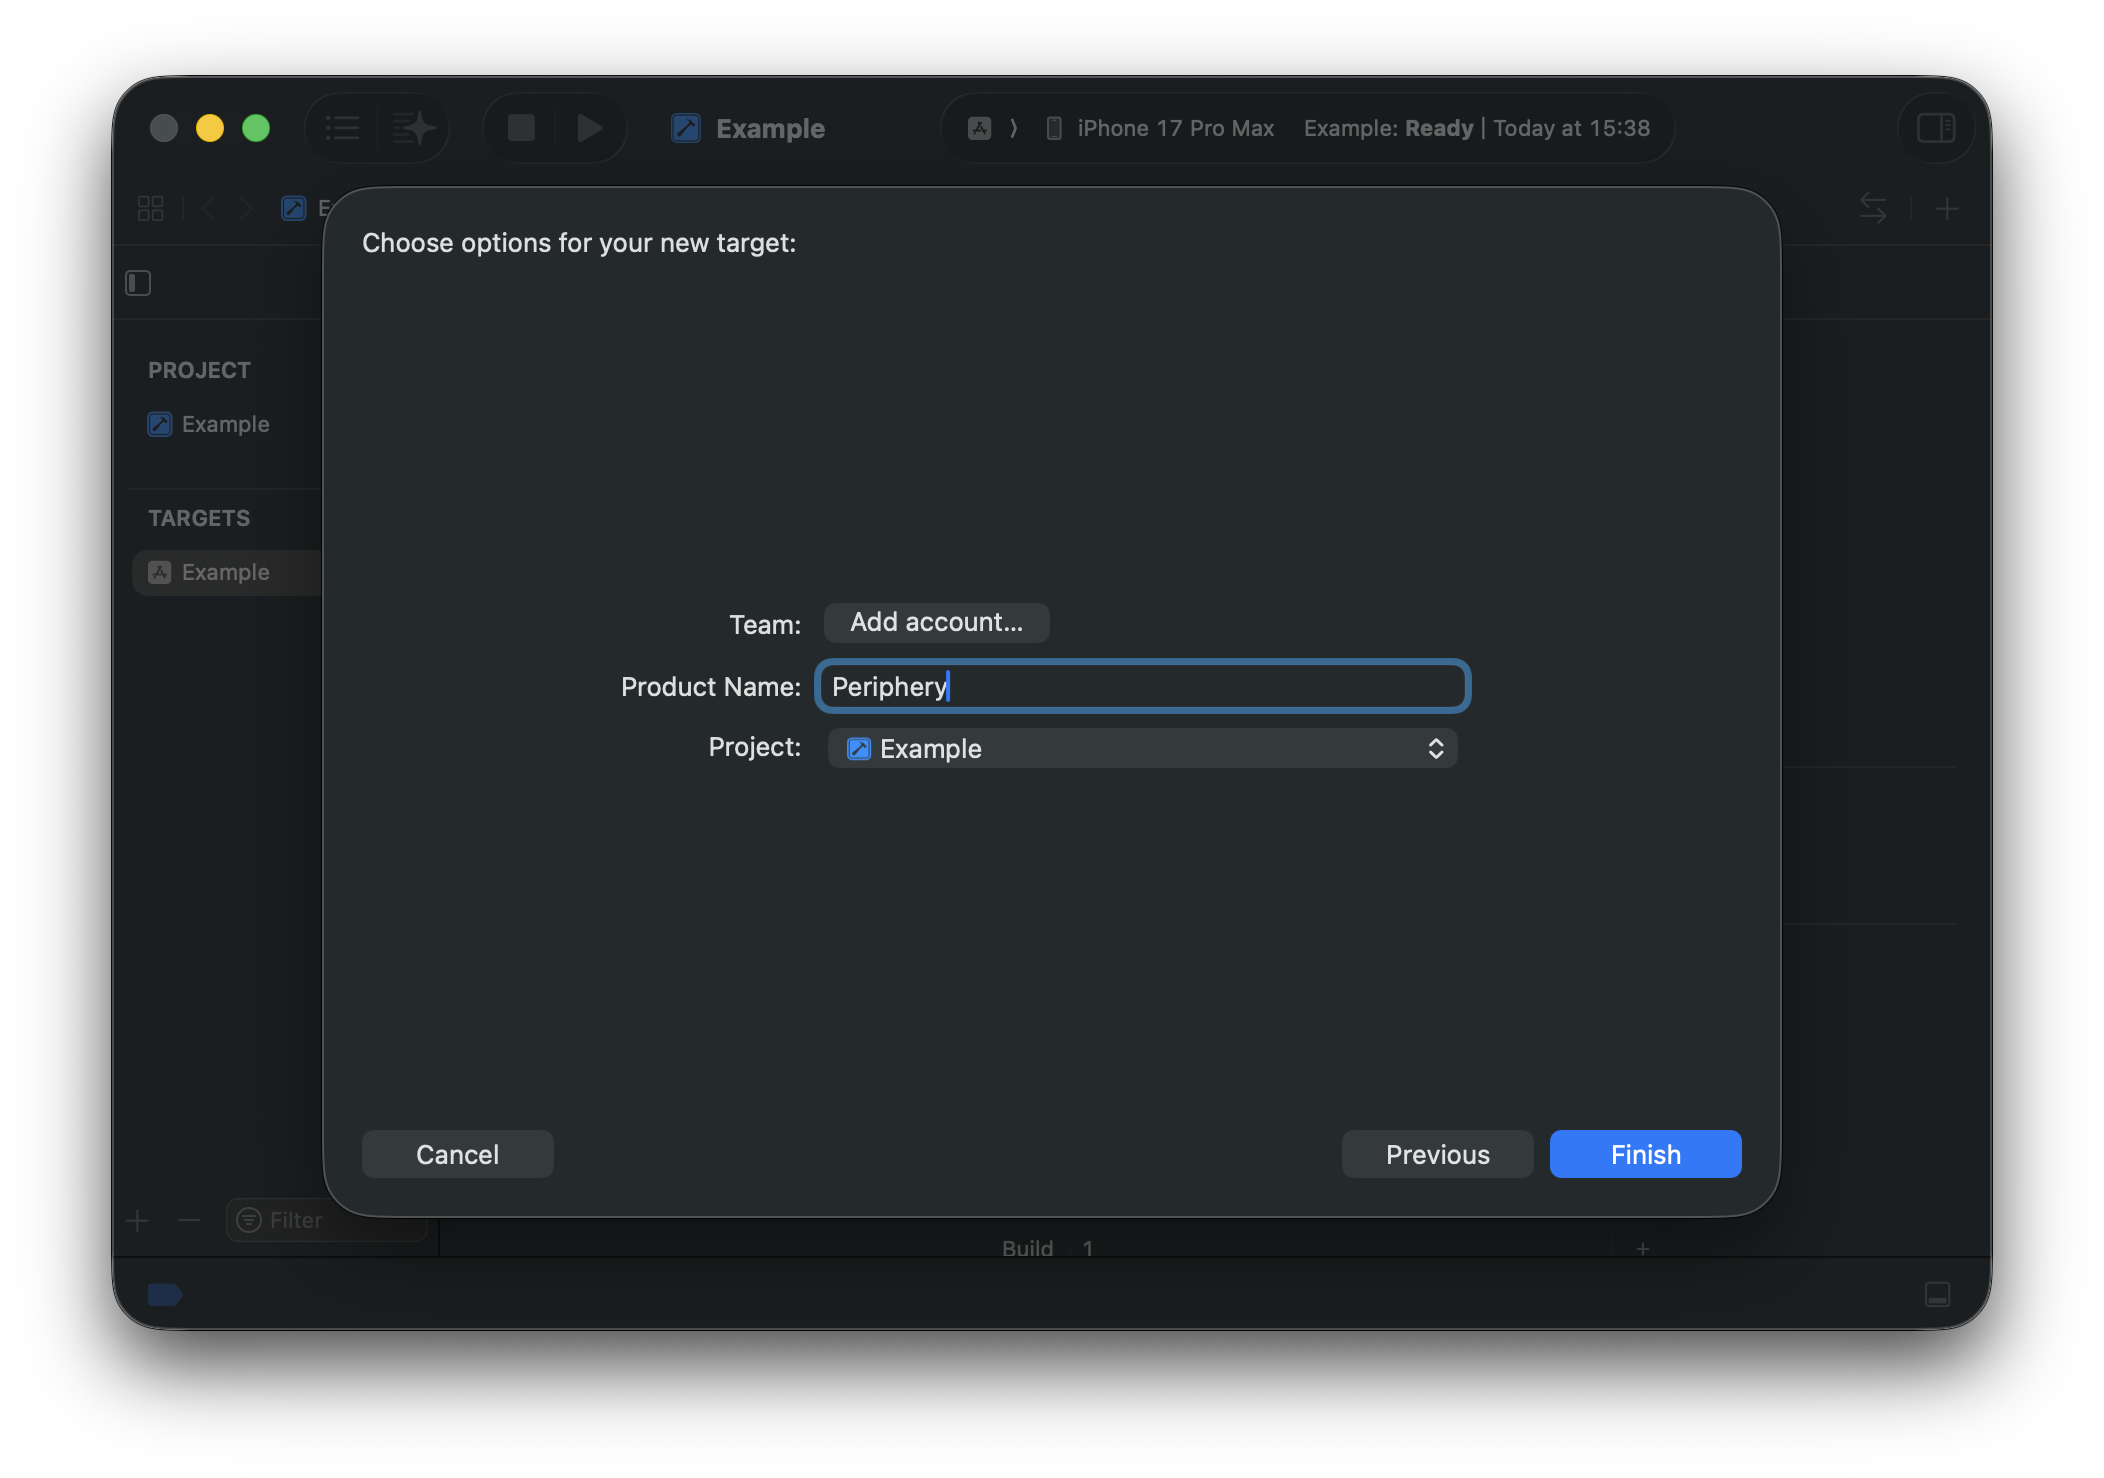Screen dimensions: 2104x1478
Task: Click the add editor plus icon
Action: [x=1946, y=208]
